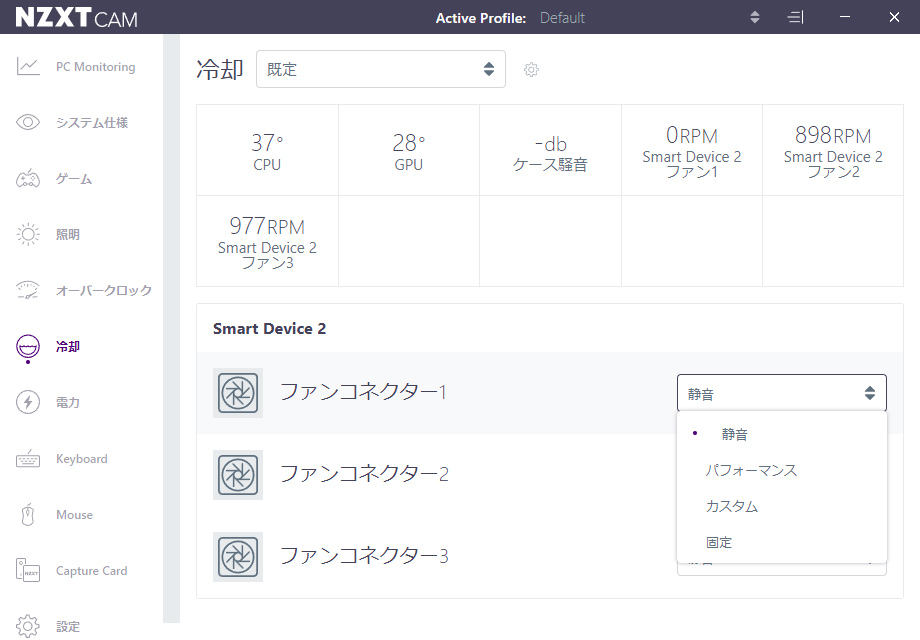Open システム仕様 via the eye icon

pyautogui.click(x=28, y=123)
